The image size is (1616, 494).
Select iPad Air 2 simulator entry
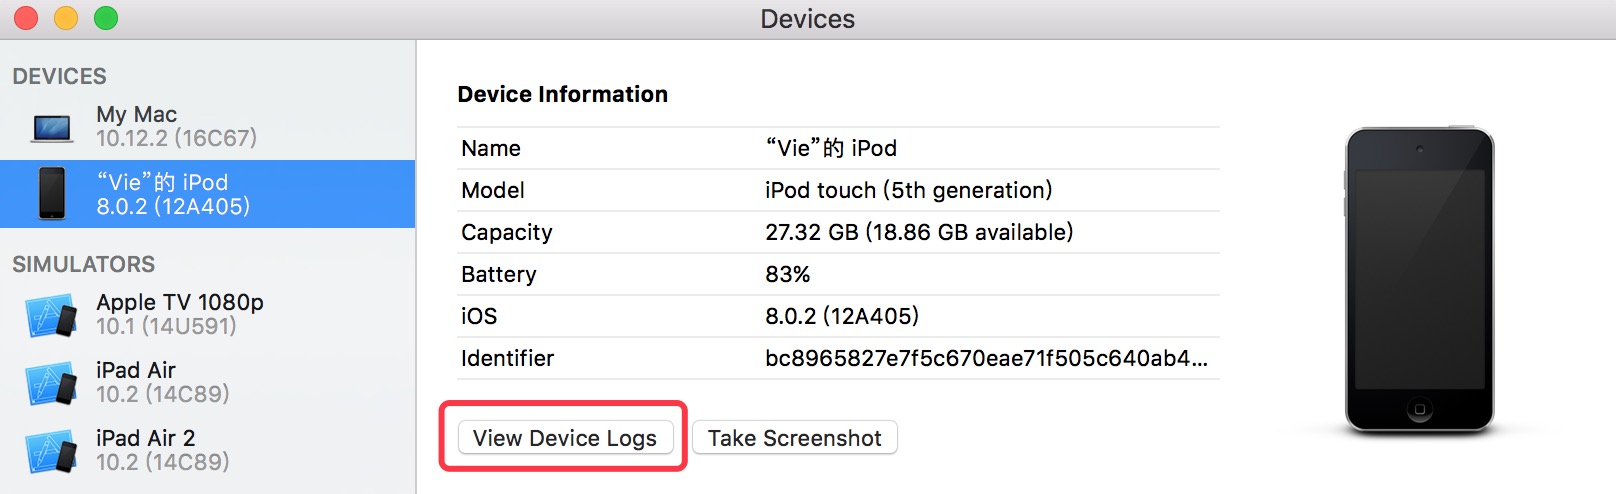tap(207, 450)
